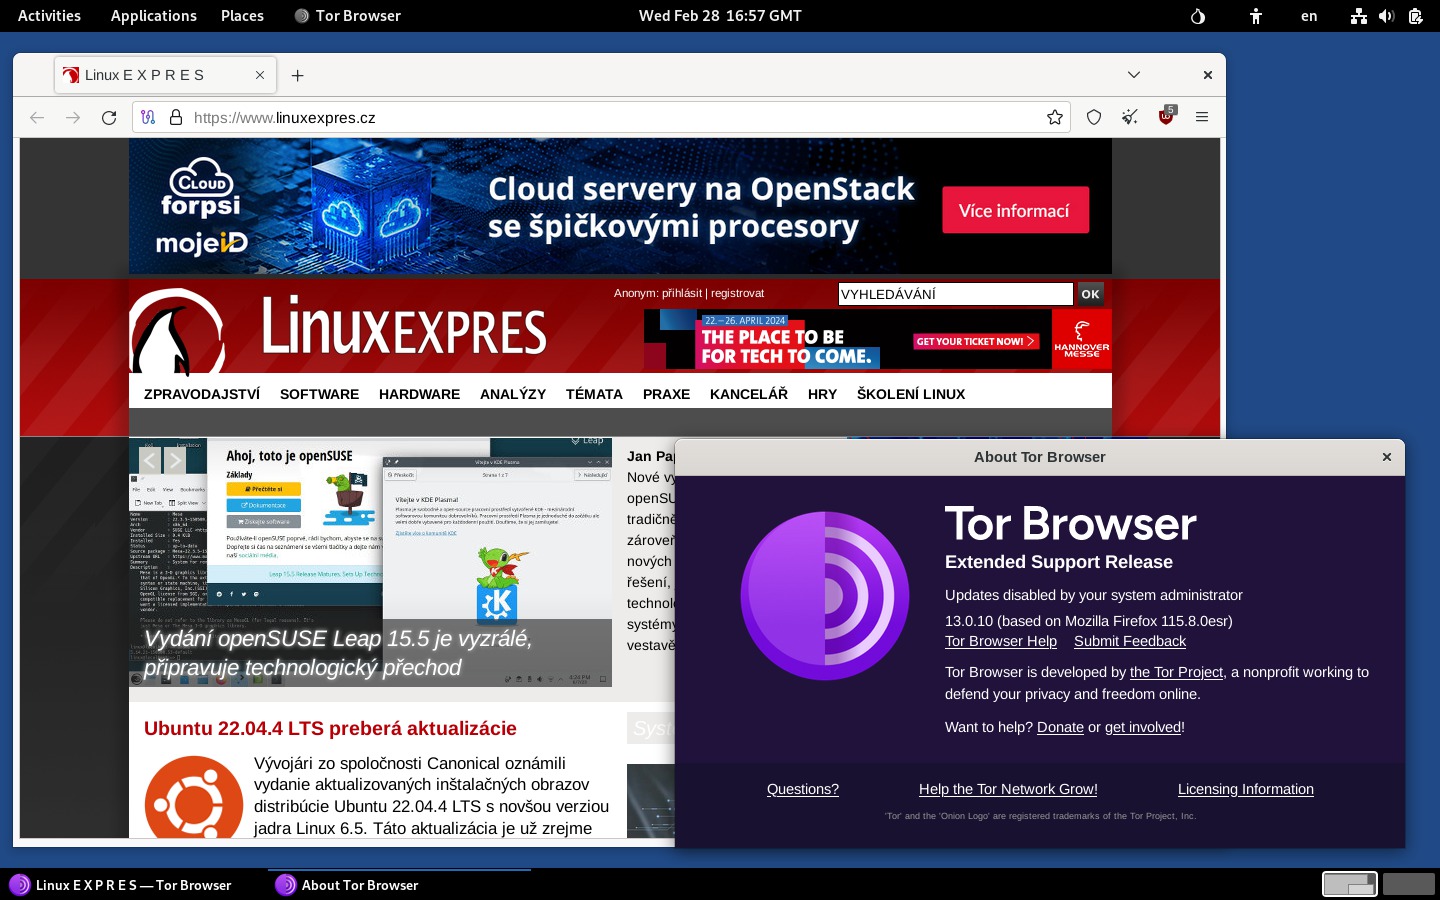The image size is (1440, 900).
Task: Open the SOFTWARE menu item
Action: click(x=319, y=394)
